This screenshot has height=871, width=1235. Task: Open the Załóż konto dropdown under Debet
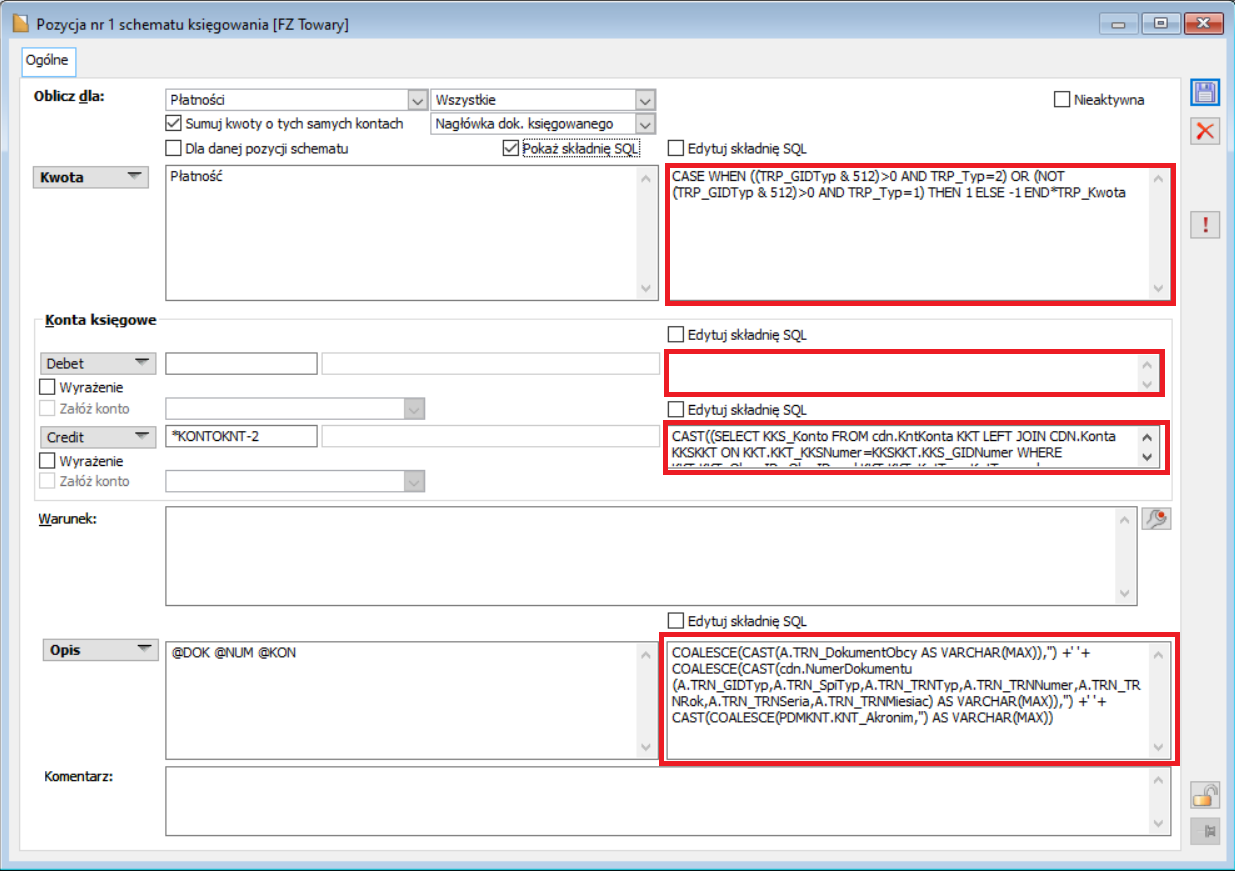[415, 409]
